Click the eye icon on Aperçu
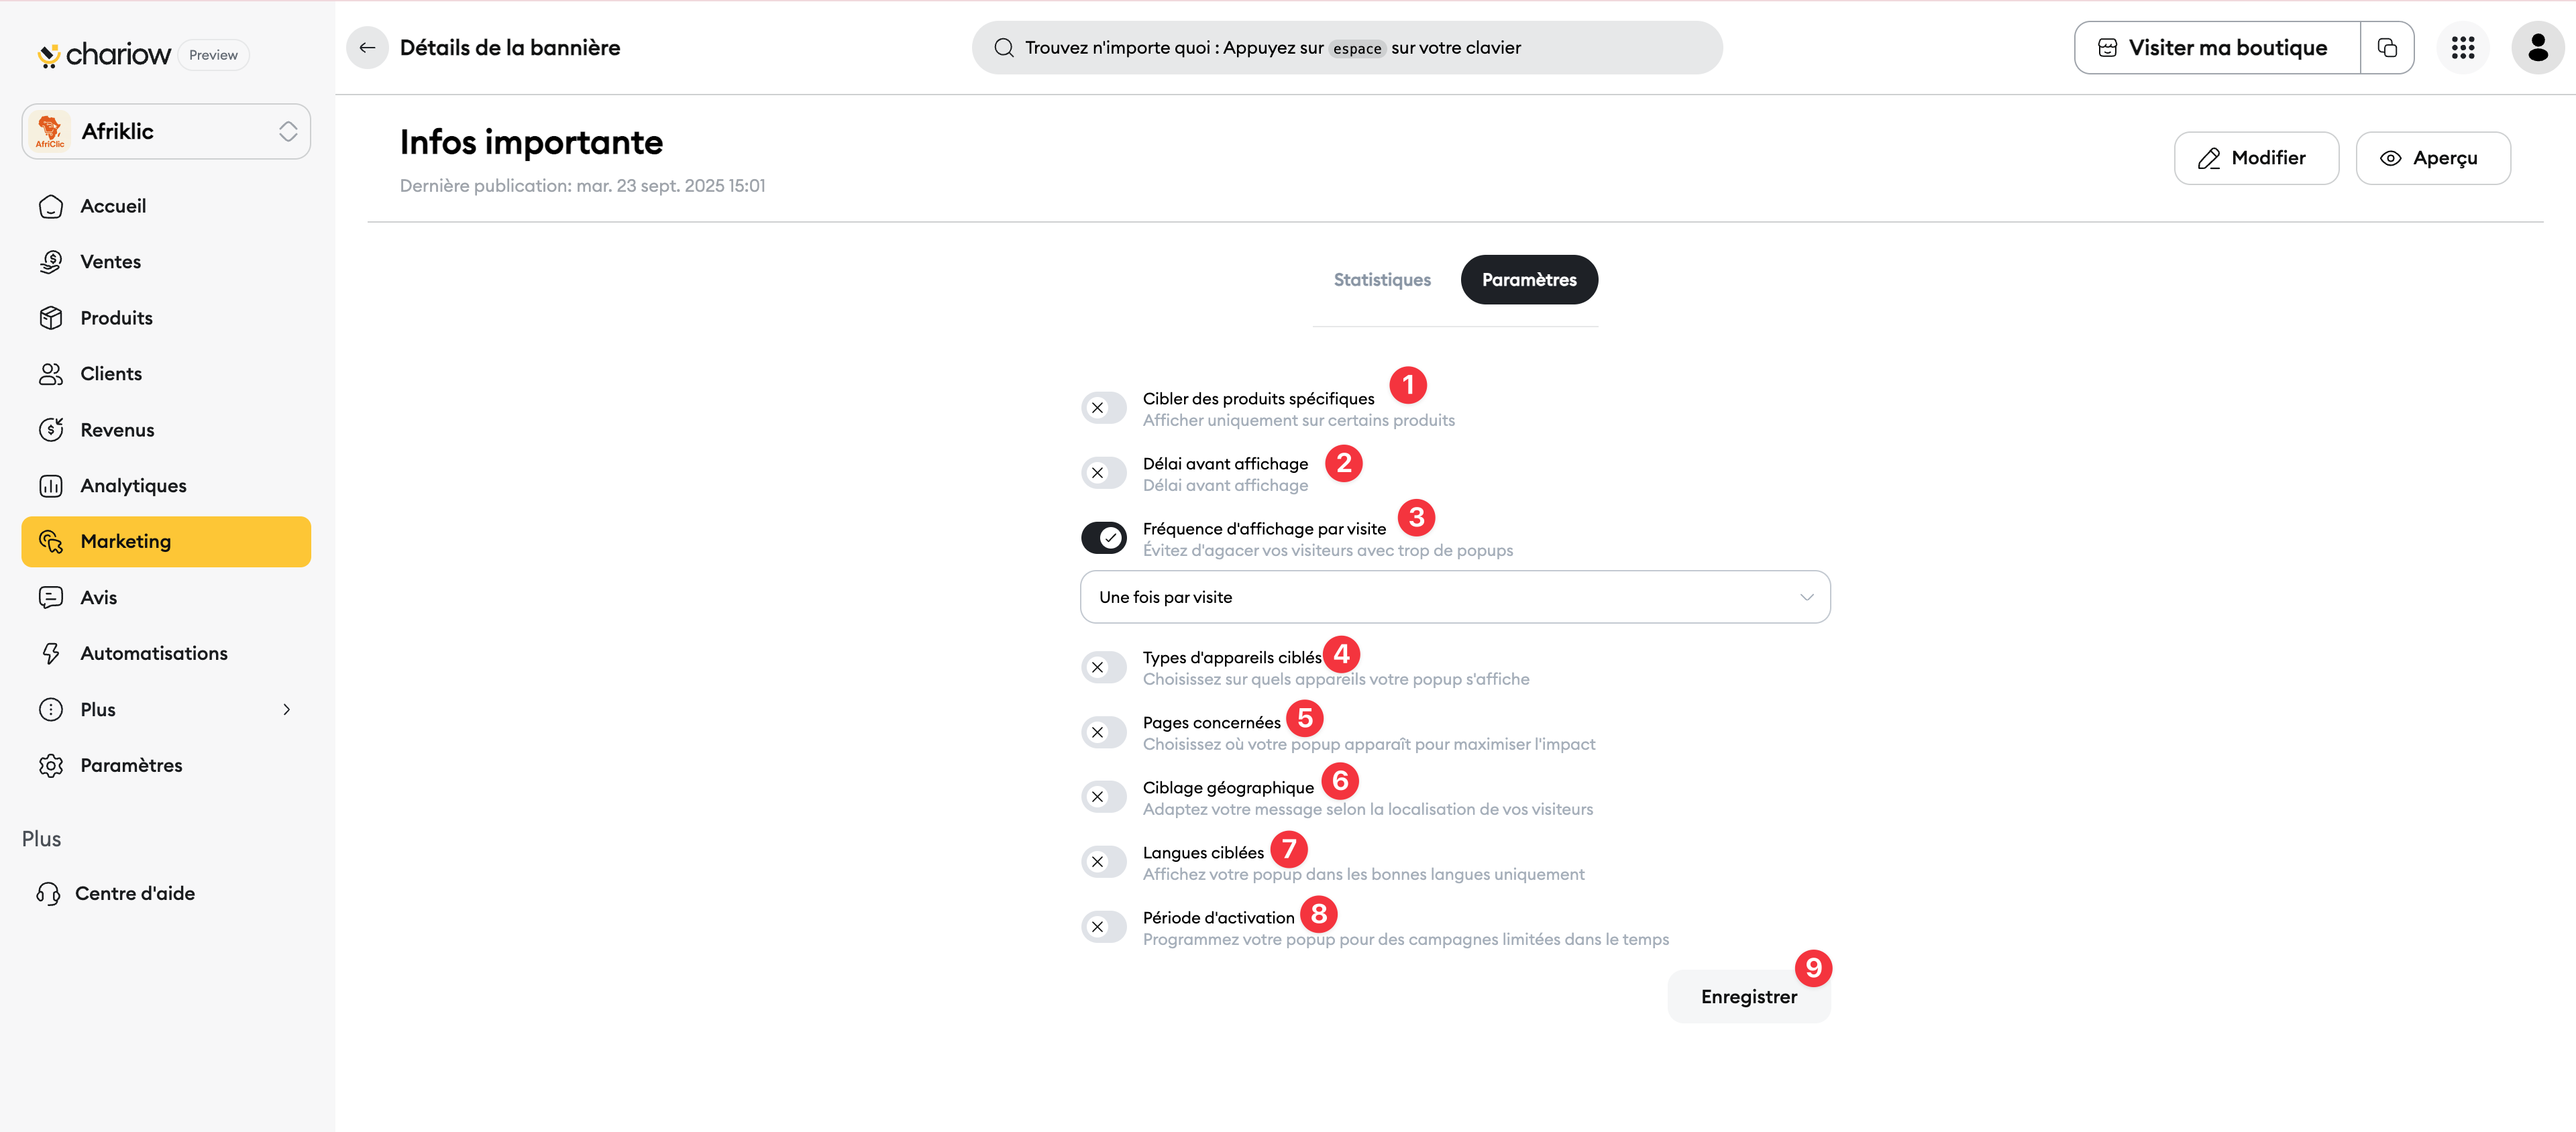The image size is (2576, 1132). 2390,158
